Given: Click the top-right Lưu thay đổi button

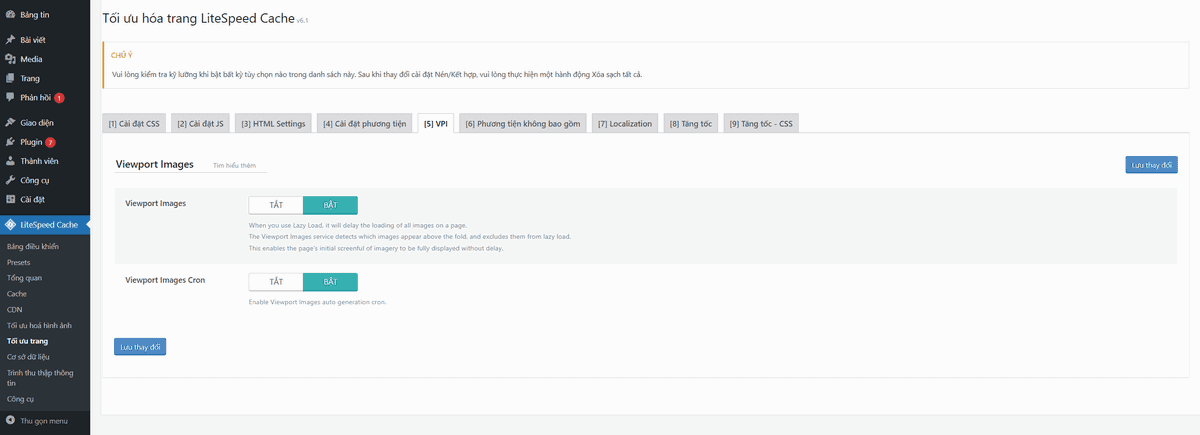Looking at the screenshot, I should [1151, 165].
